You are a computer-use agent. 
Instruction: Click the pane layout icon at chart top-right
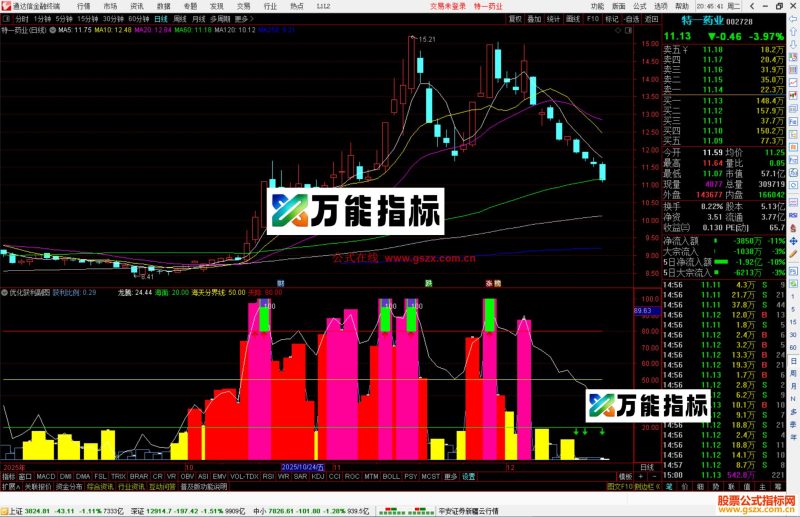coord(628,30)
